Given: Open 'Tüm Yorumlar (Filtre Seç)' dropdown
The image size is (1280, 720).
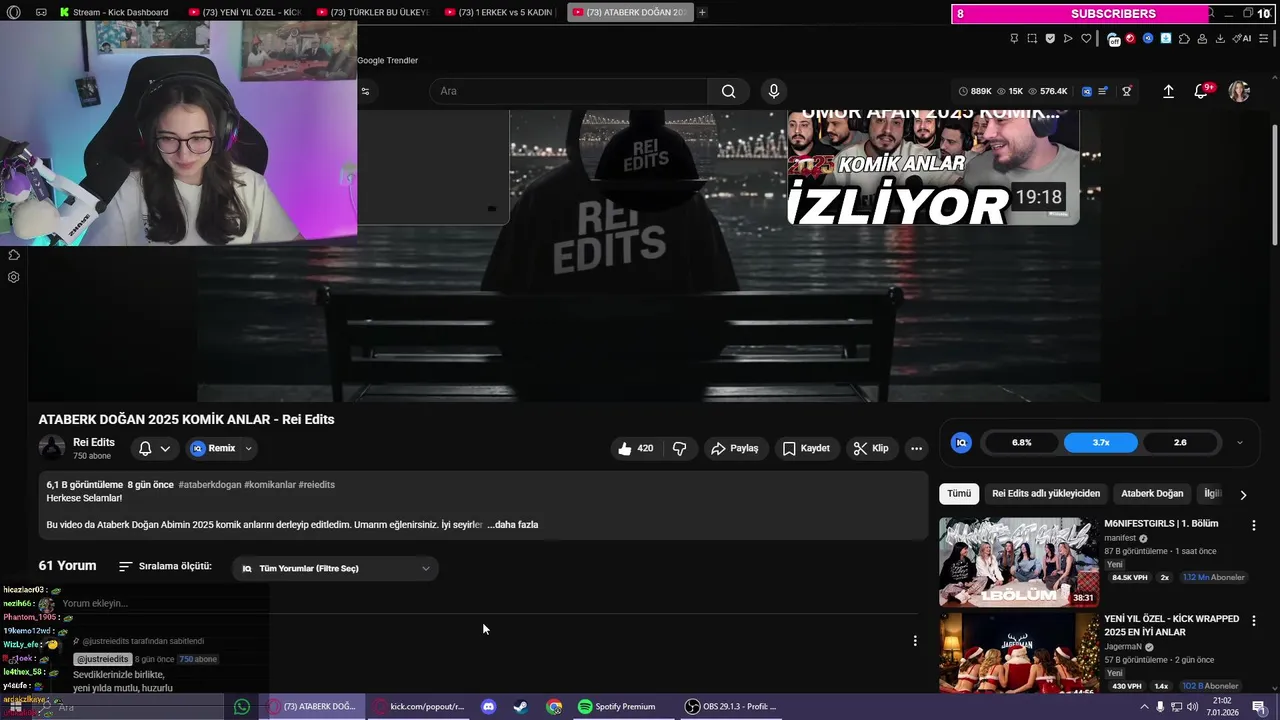Looking at the screenshot, I should pyautogui.click(x=335, y=568).
